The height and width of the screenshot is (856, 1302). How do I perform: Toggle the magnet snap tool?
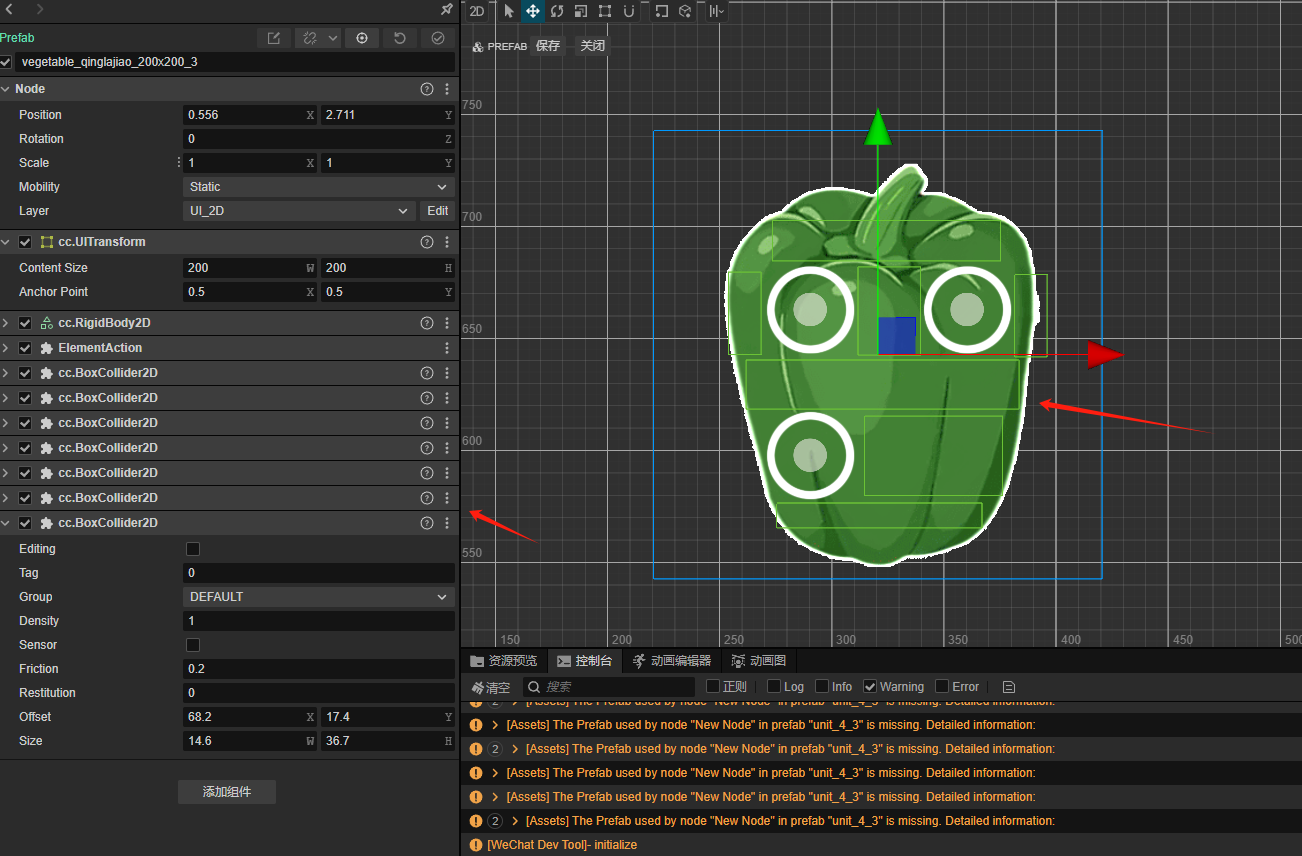click(x=629, y=11)
